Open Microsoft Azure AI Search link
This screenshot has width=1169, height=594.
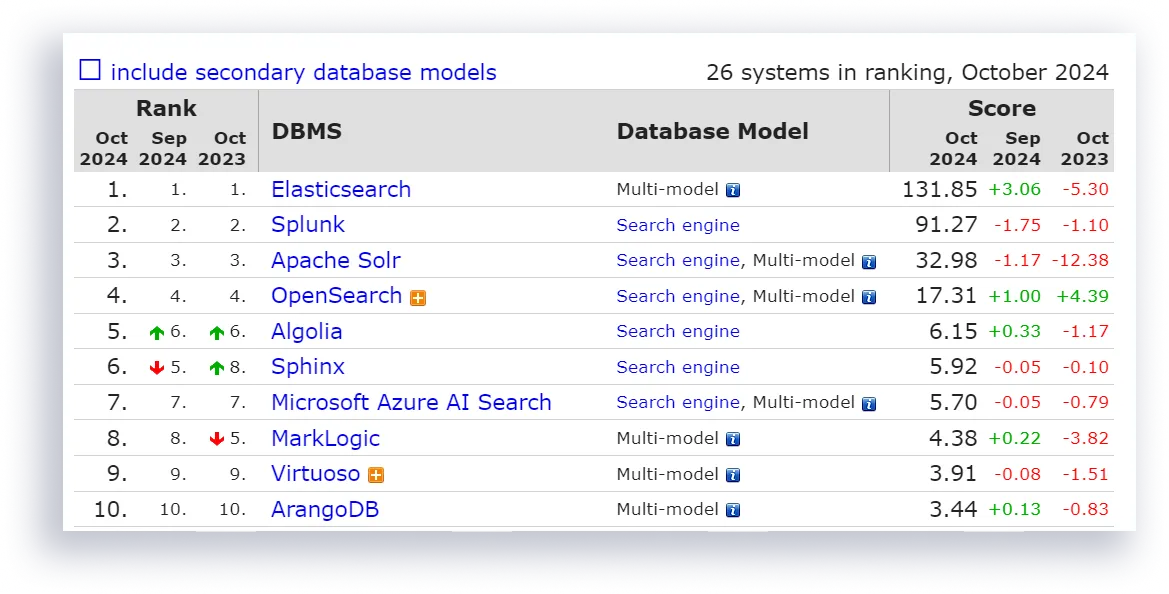pos(411,403)
